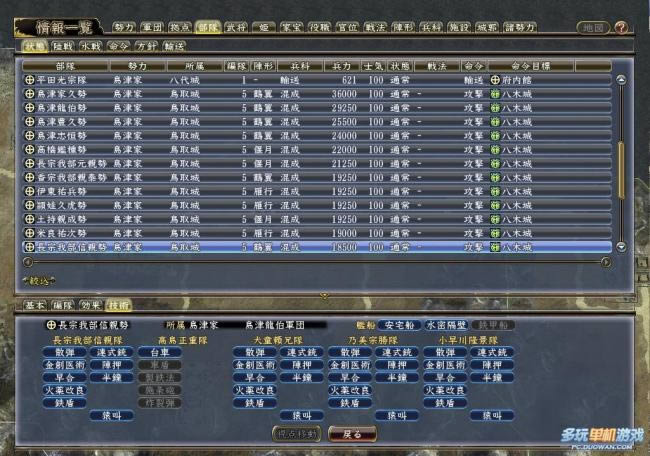Click the crest icon beside 米良祐次勢
The height and width of the screenshot is (456, 650).
[x=29, y=233]
